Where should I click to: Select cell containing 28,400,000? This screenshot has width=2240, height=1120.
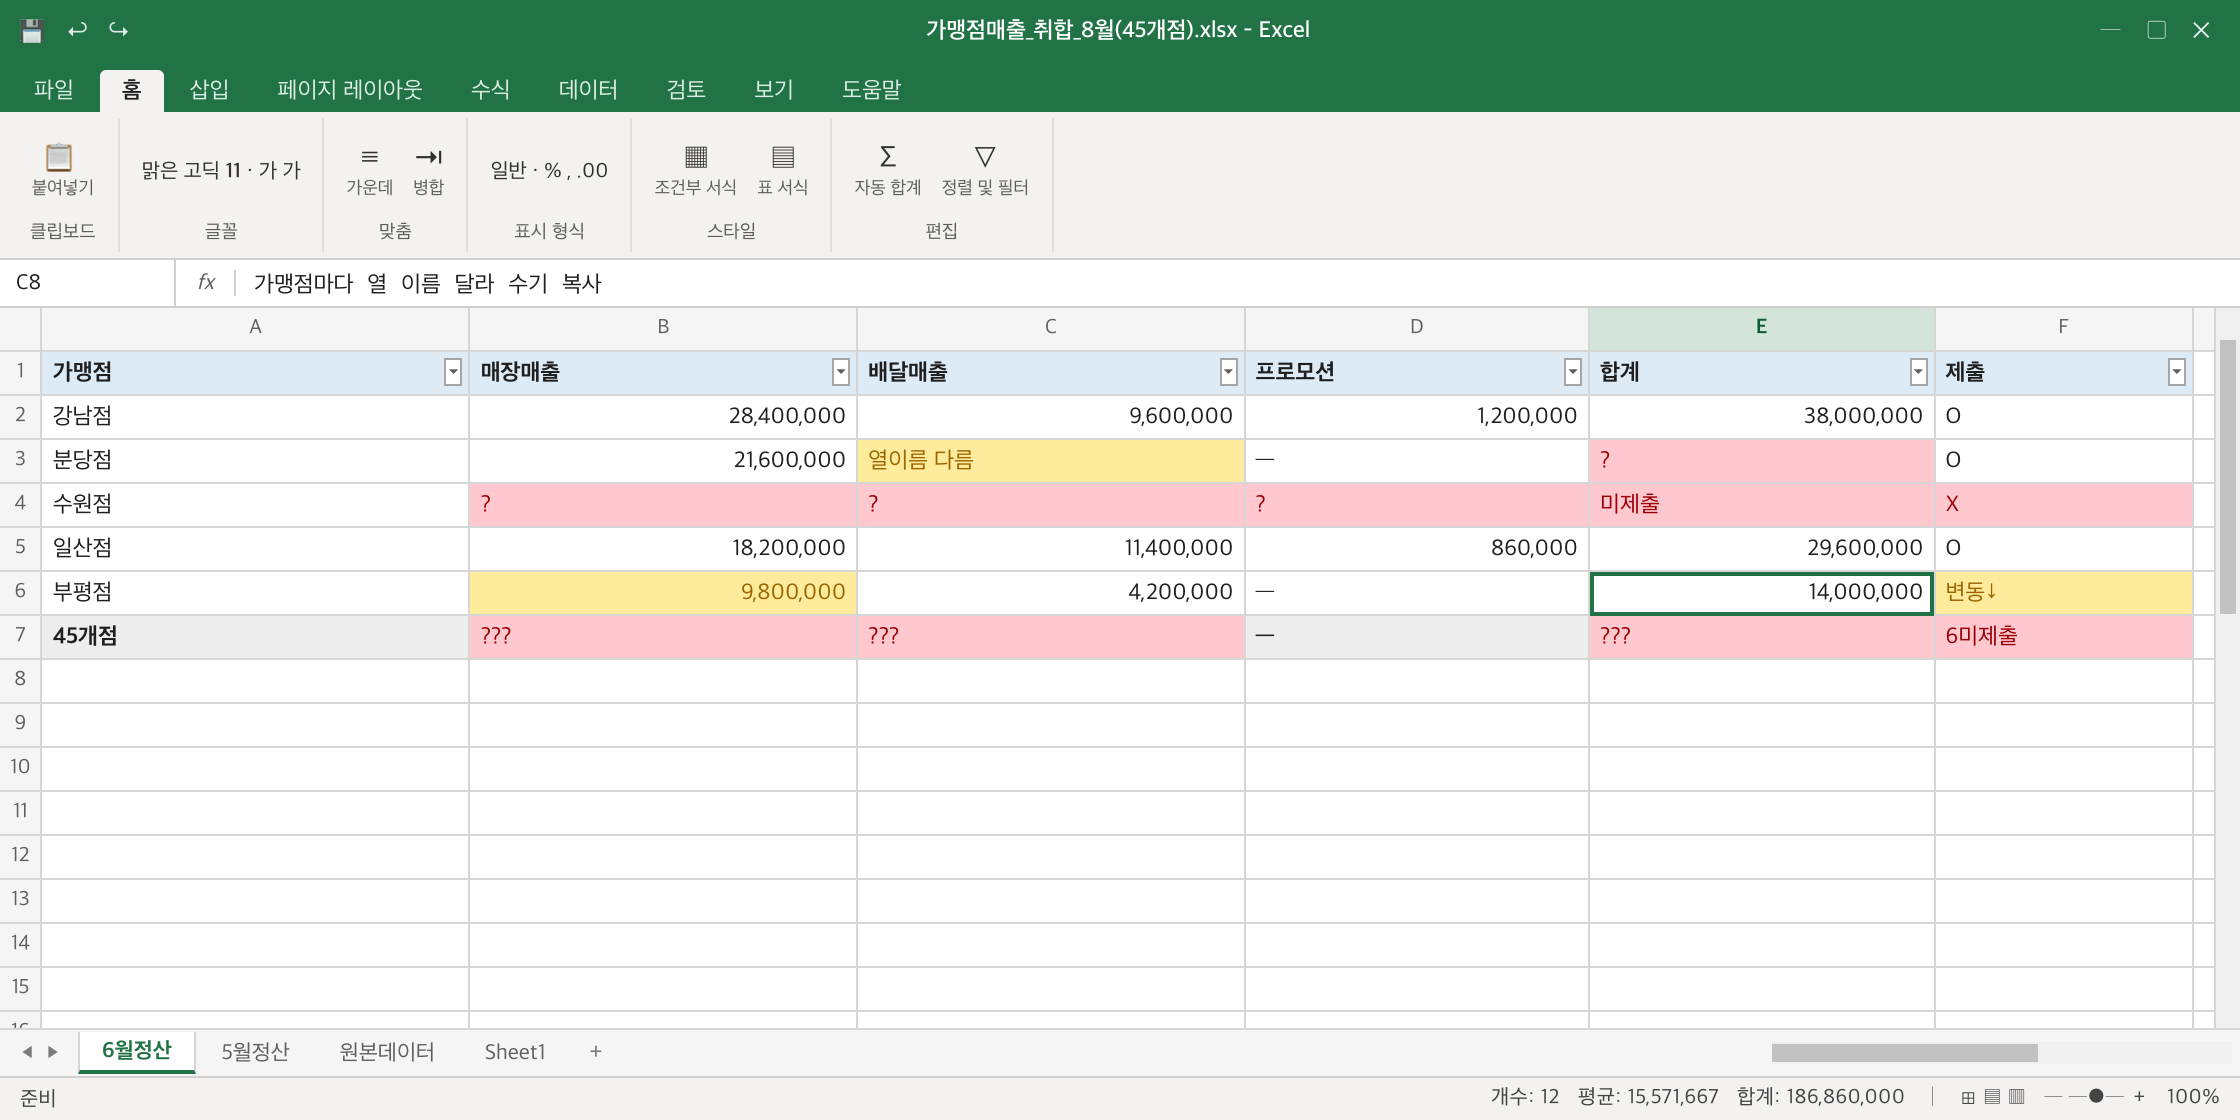(x=663, y=417)
